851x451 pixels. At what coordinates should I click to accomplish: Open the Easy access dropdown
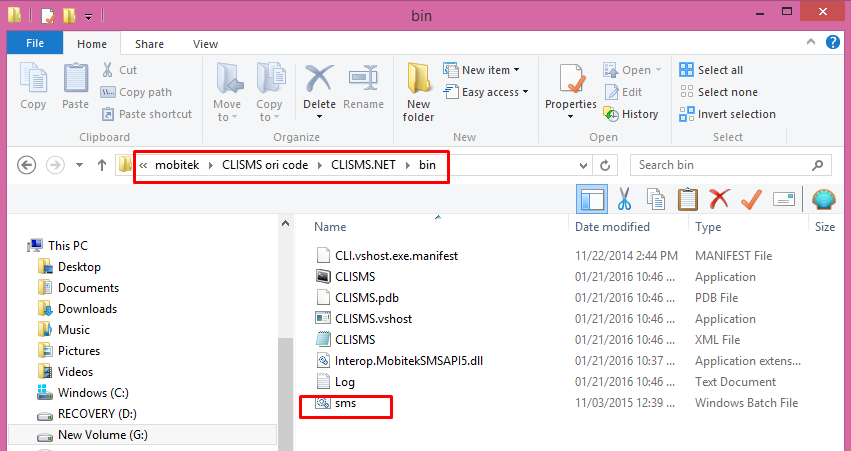[486, 92]
